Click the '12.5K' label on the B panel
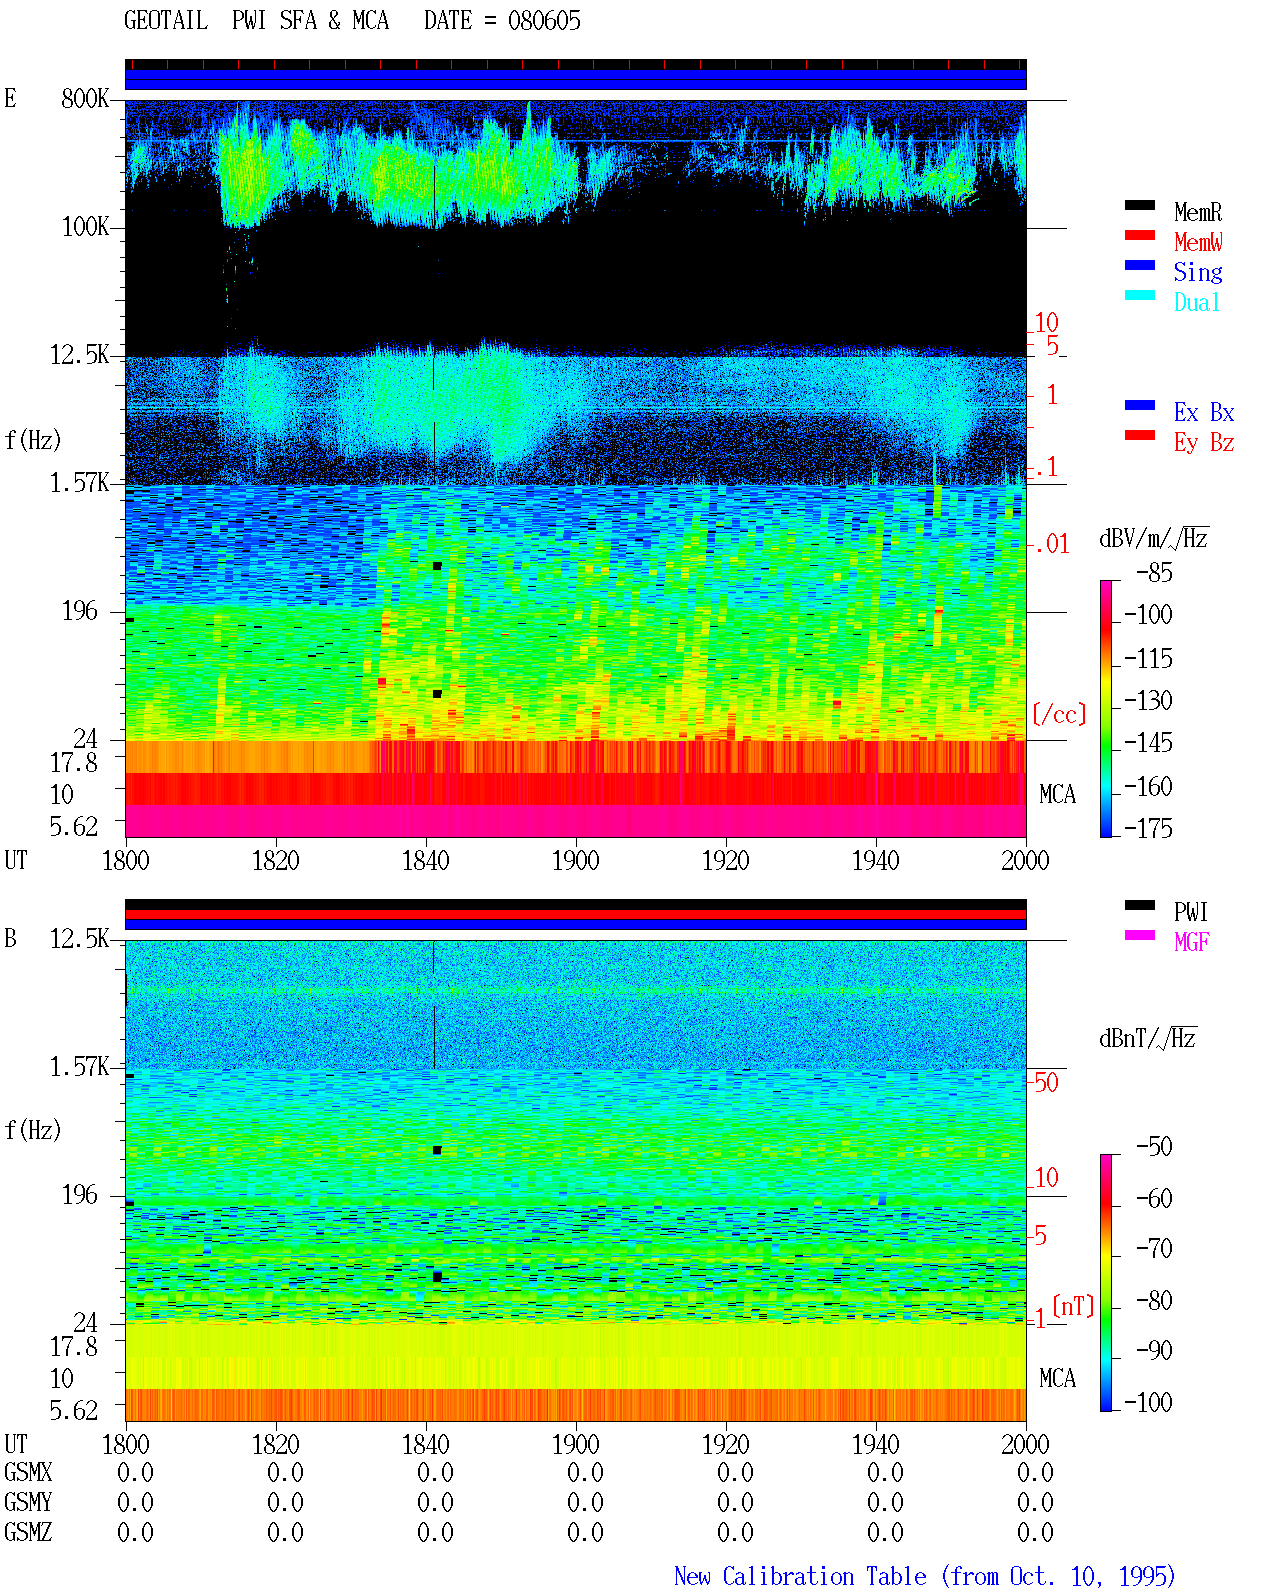The height and width of the screenshot is (1593, 1280). coord(80,938)
